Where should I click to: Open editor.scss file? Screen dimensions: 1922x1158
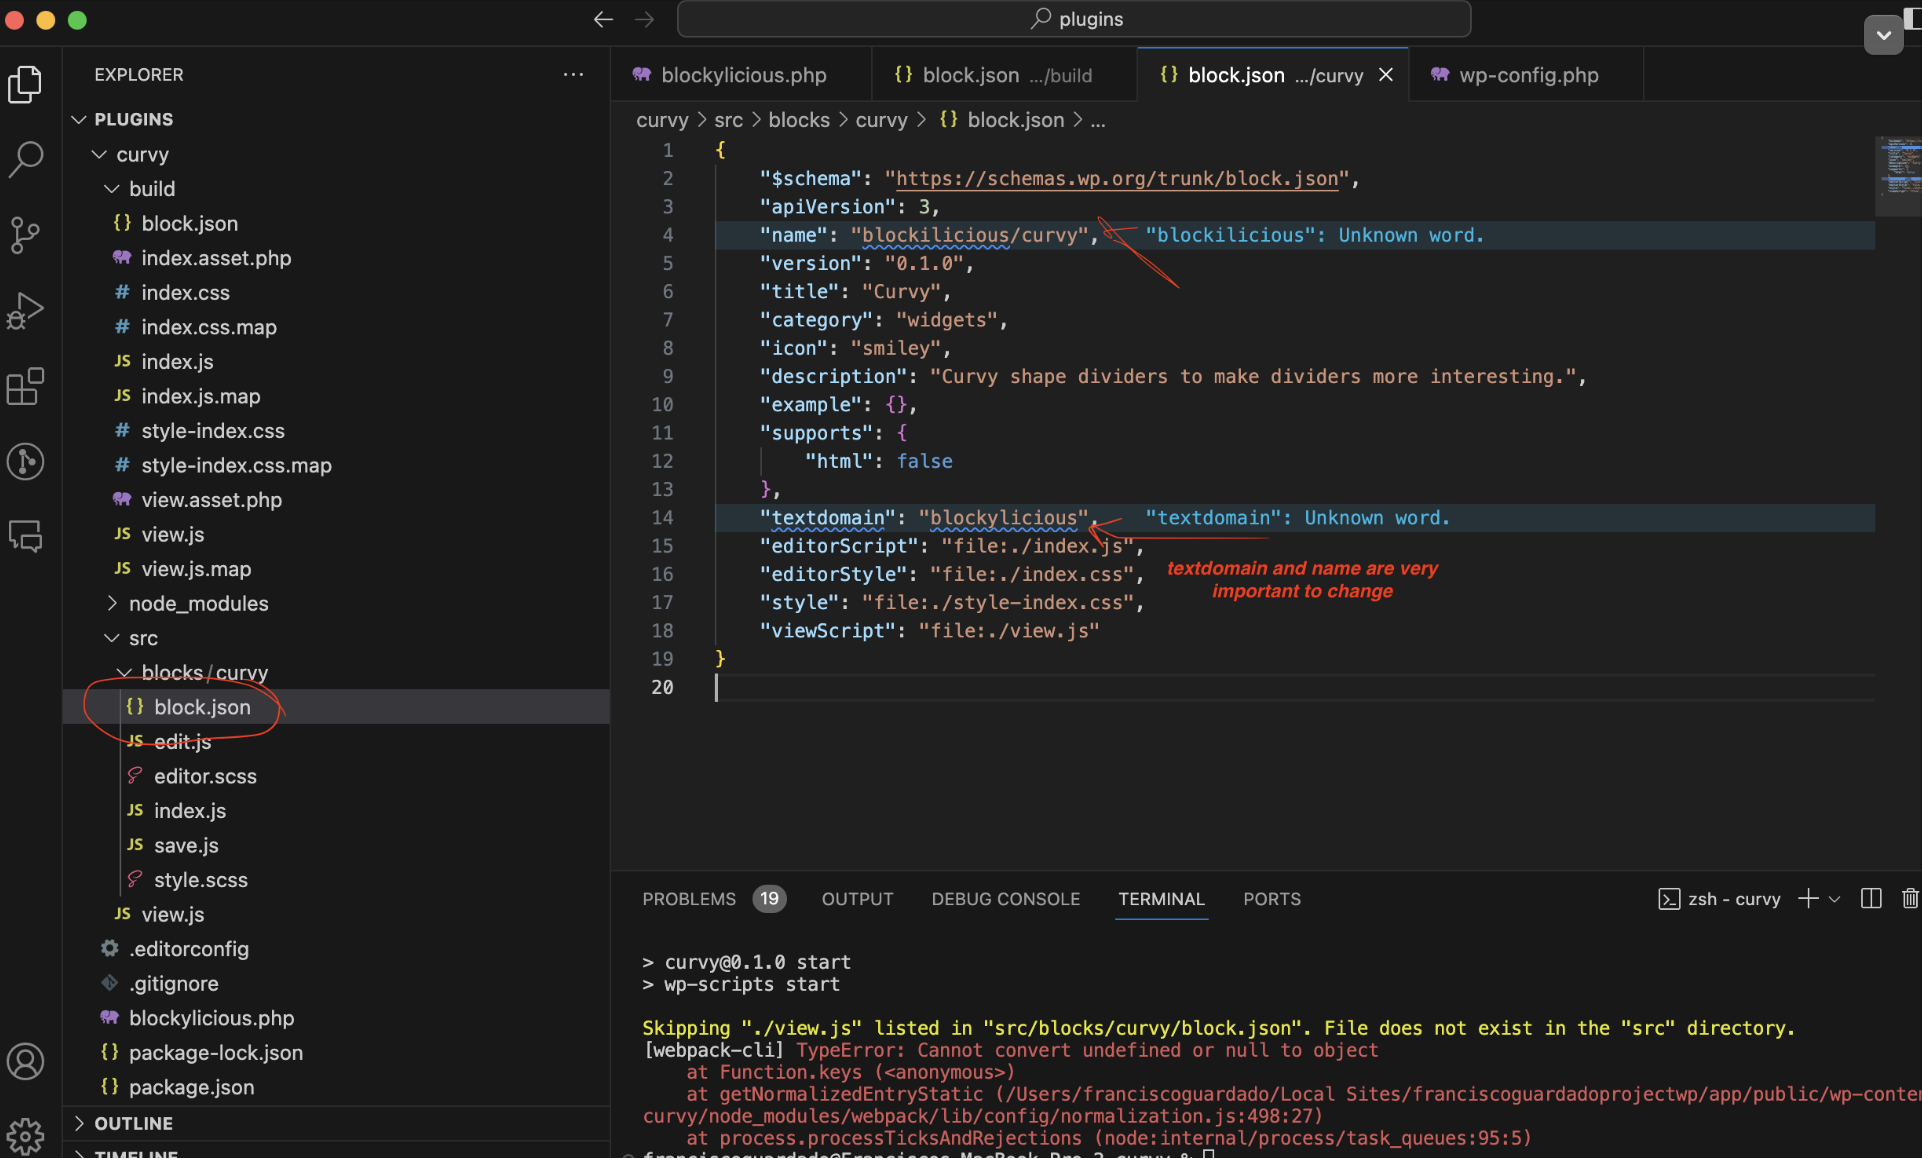[x=336, y=776]
